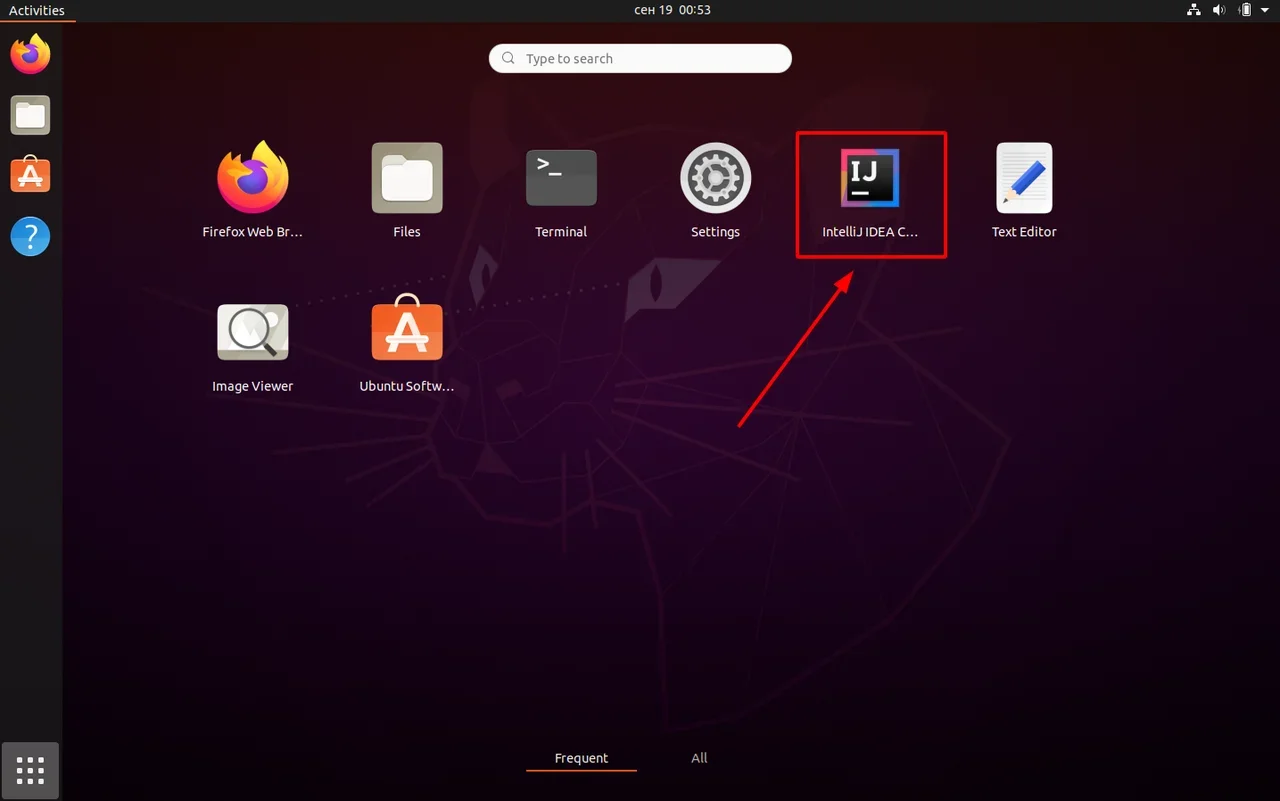Image resolution: width=1280 pixels, height=801 pixels.
Task: Click the Activities button
Action: pyautogui.click(x=37, y=10)
